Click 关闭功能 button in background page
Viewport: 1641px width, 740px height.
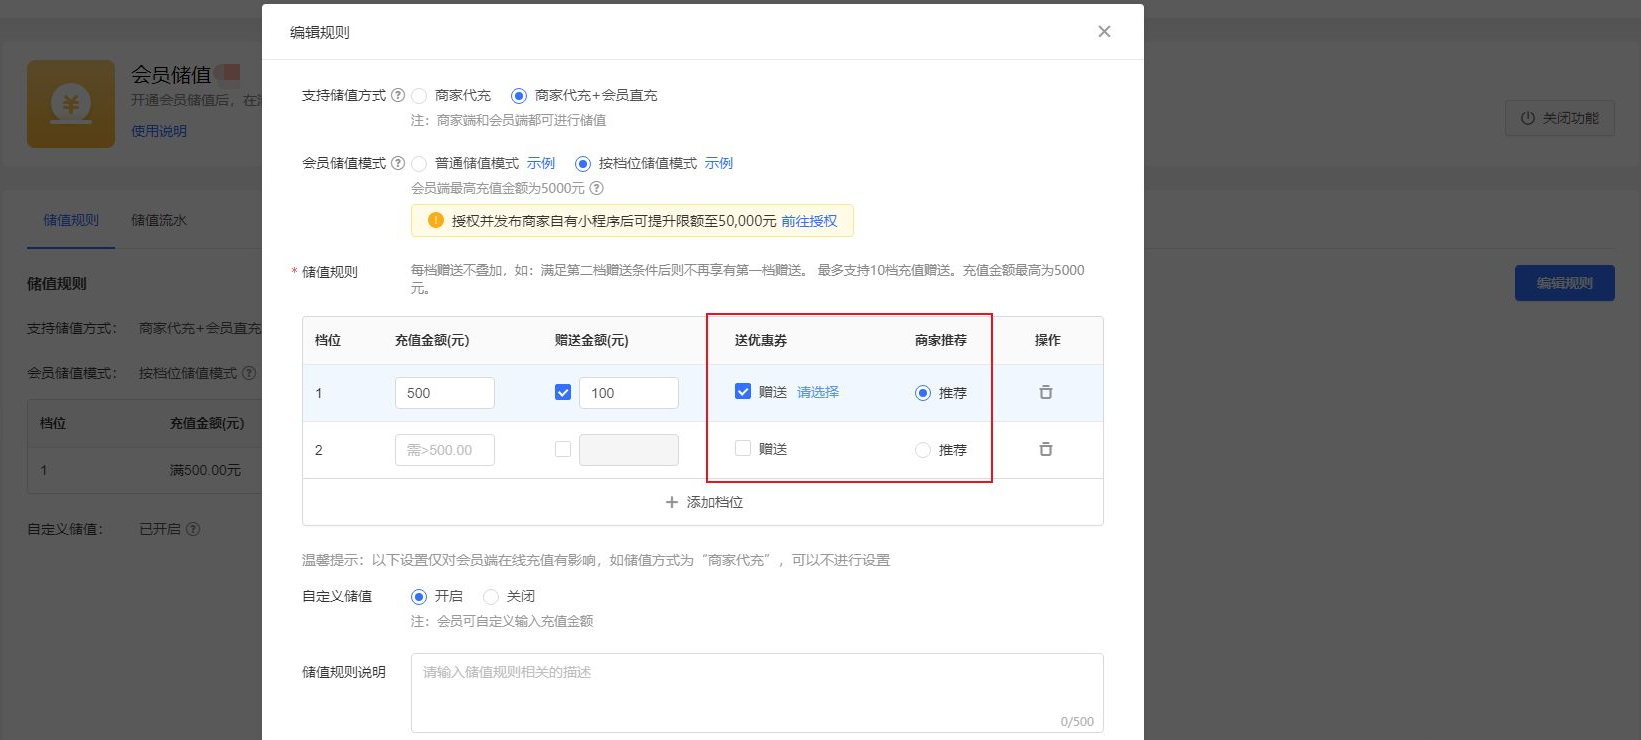click(x=1560, y=118)
